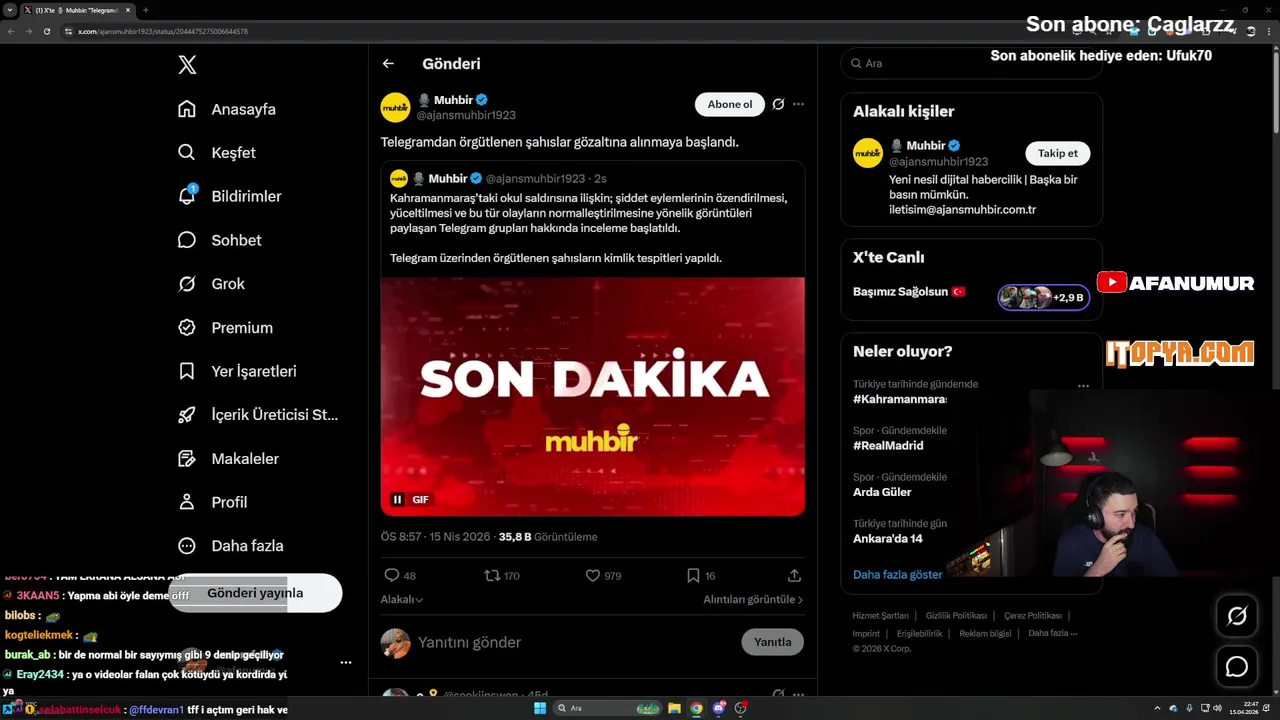Open Bildirimler notifications bell

187,196
